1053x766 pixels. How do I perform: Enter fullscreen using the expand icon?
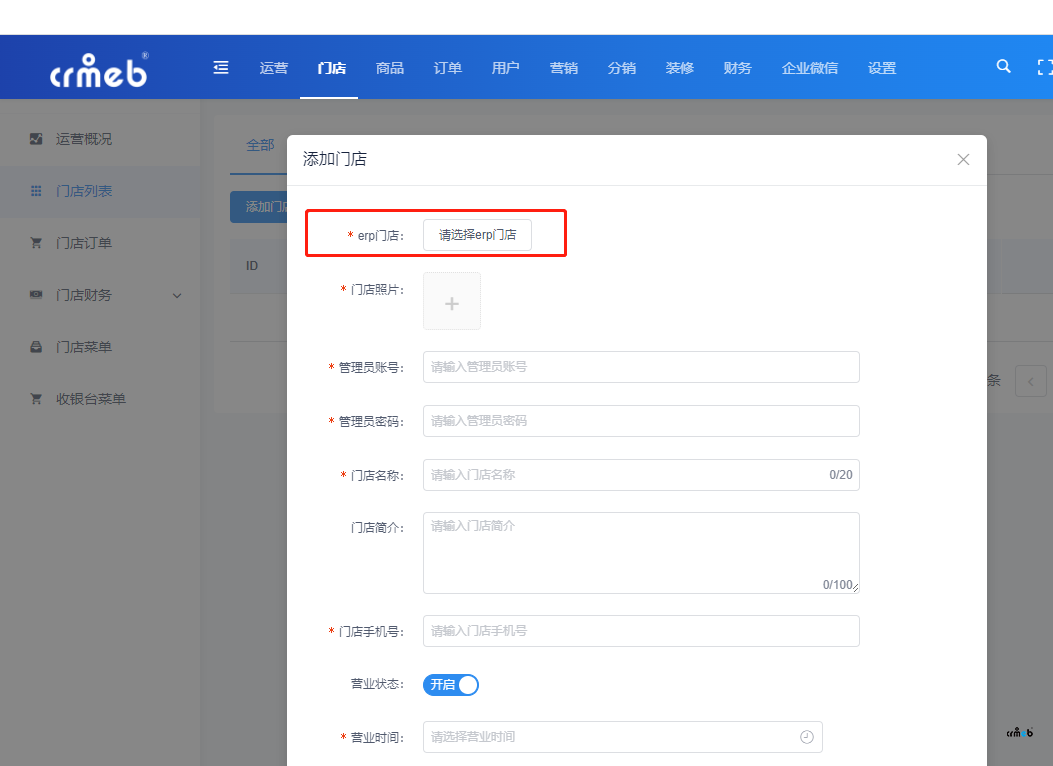tap(1045, 67)
